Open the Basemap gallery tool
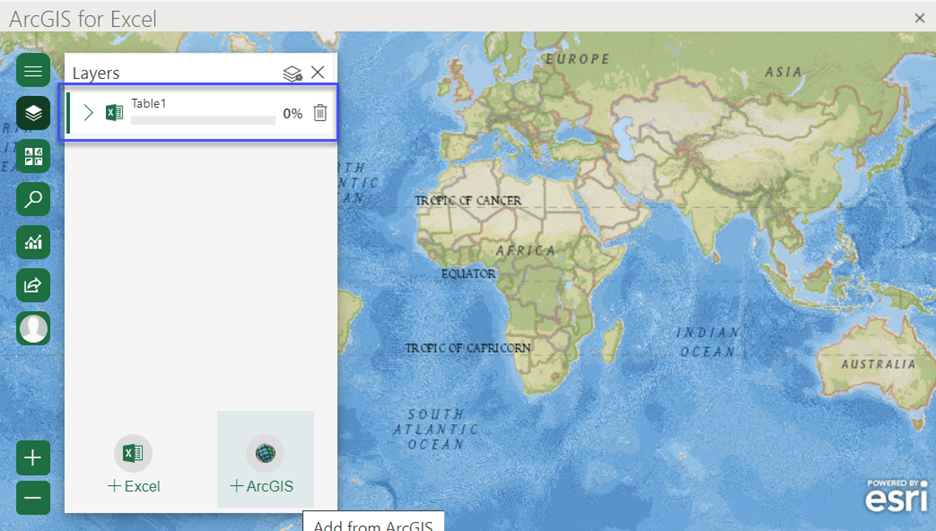Screen dimensions: 936x531 point(33,156)
